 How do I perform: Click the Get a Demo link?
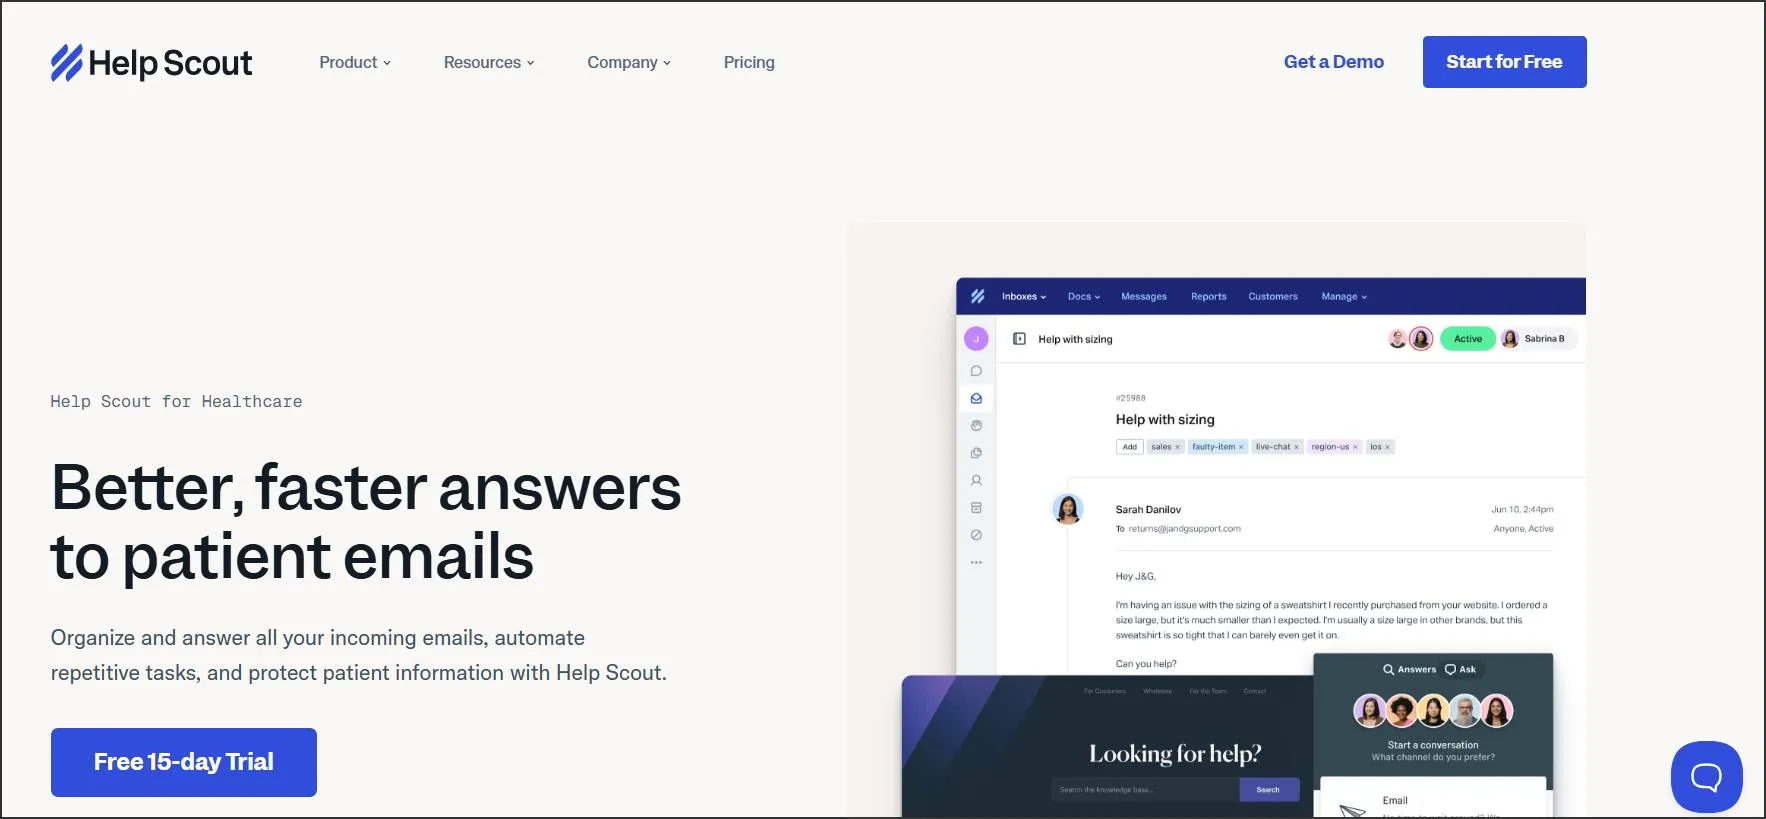click(x=1334, y=62)
